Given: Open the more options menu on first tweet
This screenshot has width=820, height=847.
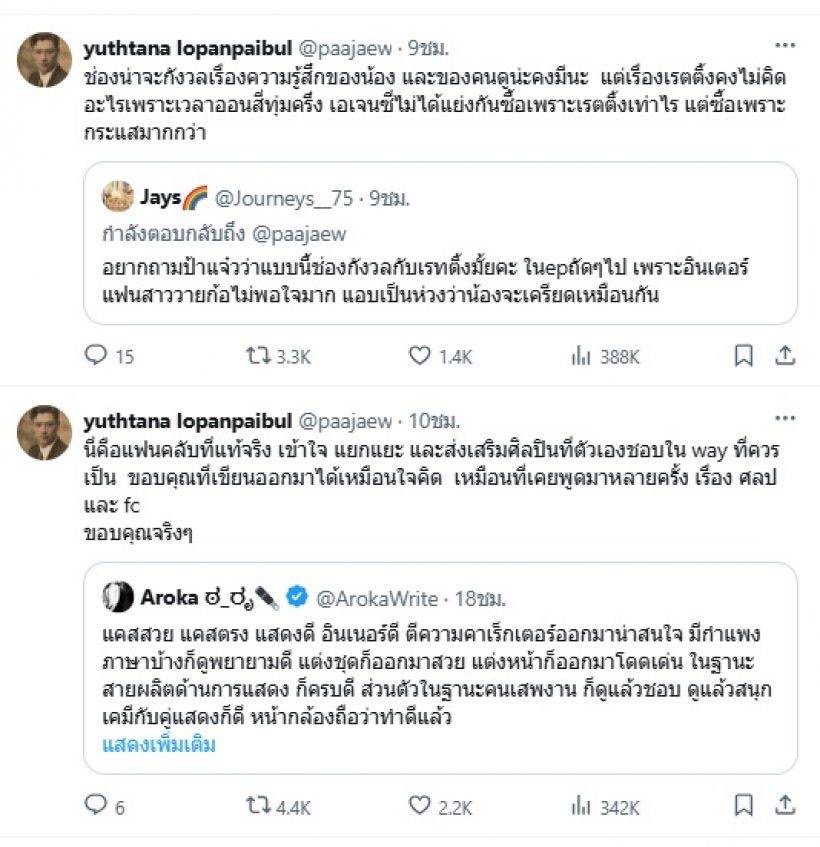Looking at the screenshot, I should click(786, 47).
